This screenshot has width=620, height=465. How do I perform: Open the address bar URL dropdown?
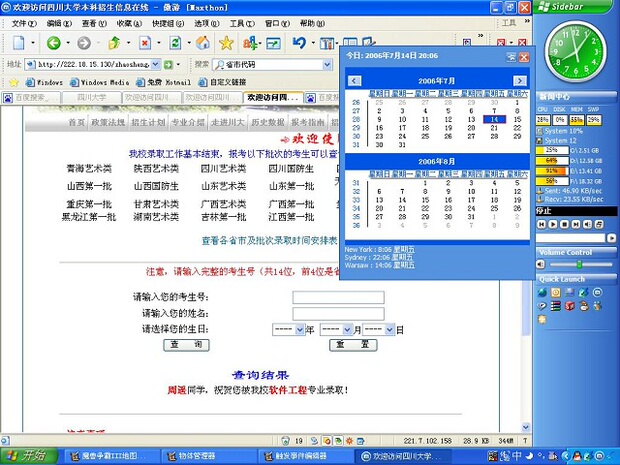[155, 64]
